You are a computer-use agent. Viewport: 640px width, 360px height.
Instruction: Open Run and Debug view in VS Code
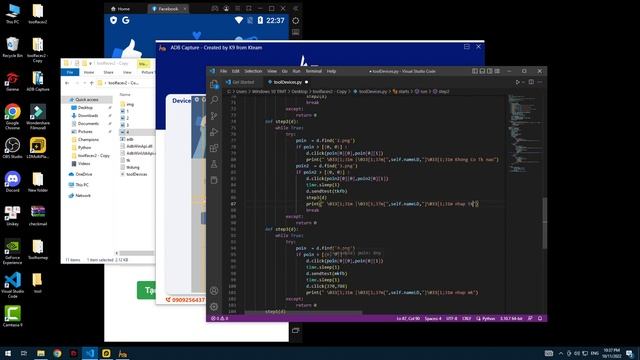point(214,132)
